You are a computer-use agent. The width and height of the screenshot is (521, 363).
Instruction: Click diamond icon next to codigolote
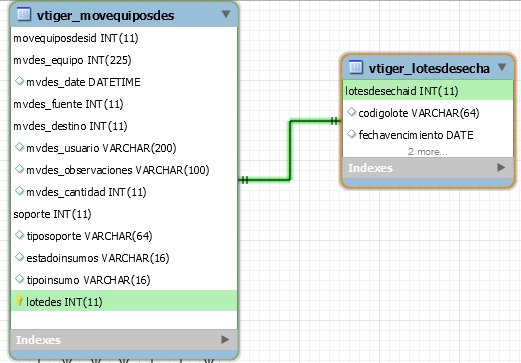pyautogui.click(x=351, y=112)
